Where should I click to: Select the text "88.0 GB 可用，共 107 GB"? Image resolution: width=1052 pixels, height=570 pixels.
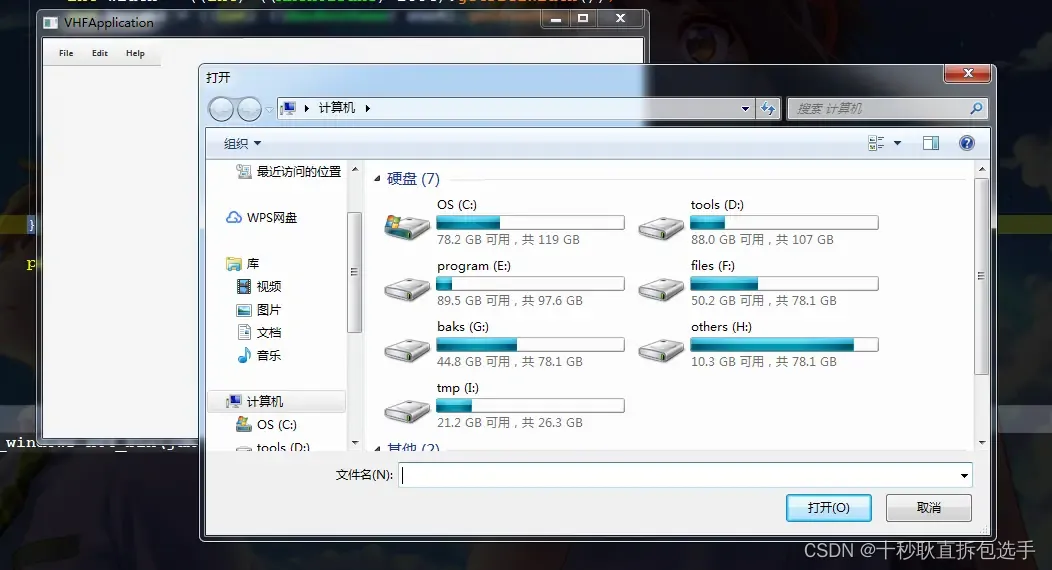762,239
